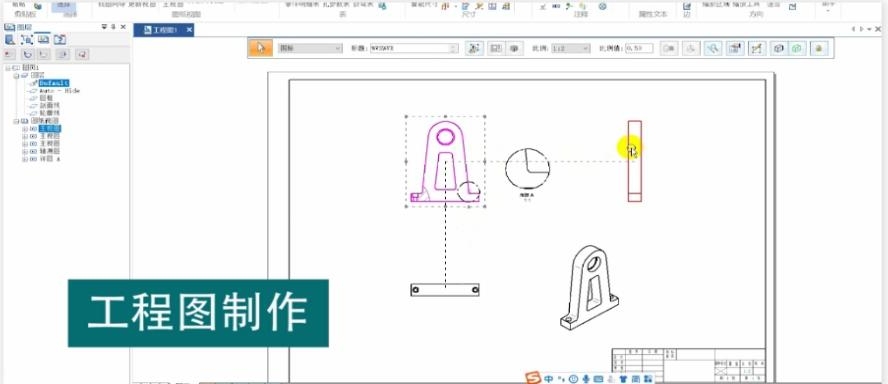This screenshot has width=888, height=384.
Task: Toggle pin on the 图层 panel
Action: pyautogui.click(x=113, y=27)
